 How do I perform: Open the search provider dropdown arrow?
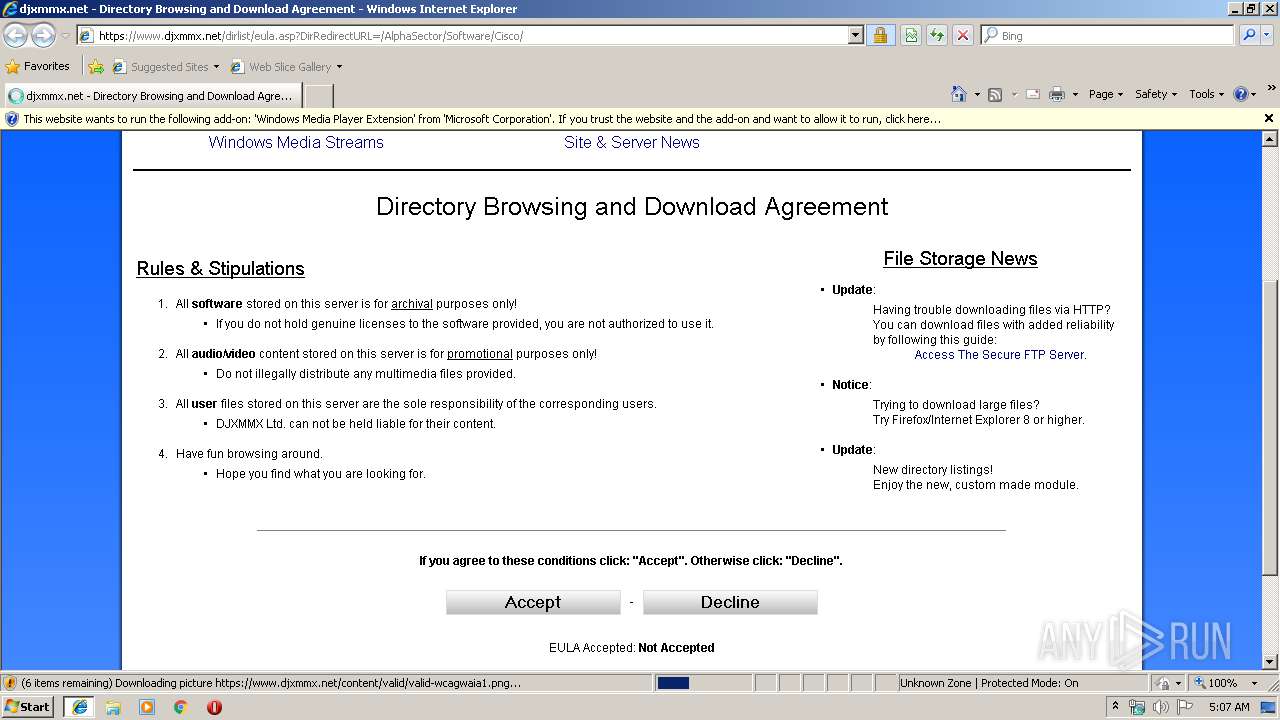click(1268, 35)
